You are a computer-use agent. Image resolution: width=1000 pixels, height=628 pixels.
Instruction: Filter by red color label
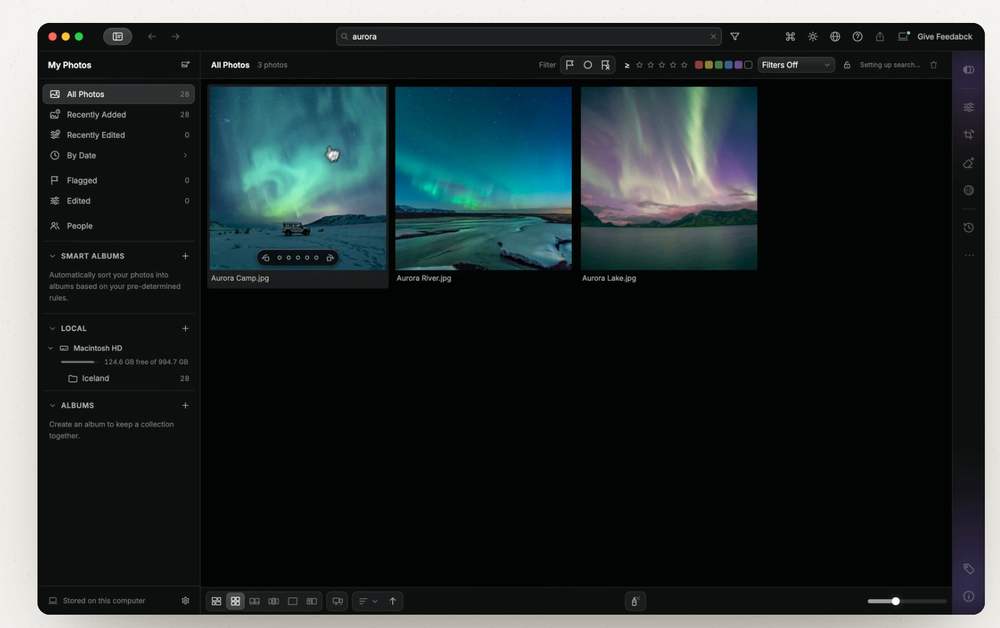tap(699, 65)
